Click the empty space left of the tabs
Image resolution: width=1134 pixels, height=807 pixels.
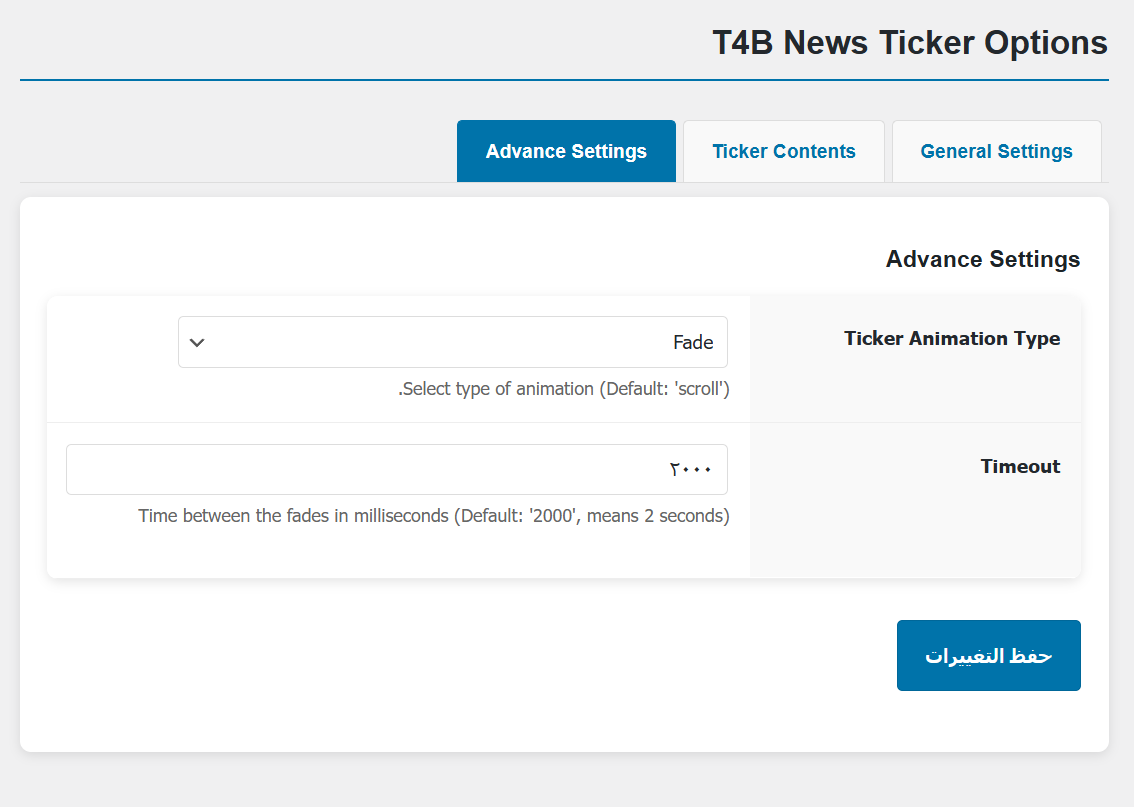pos(230,152)
